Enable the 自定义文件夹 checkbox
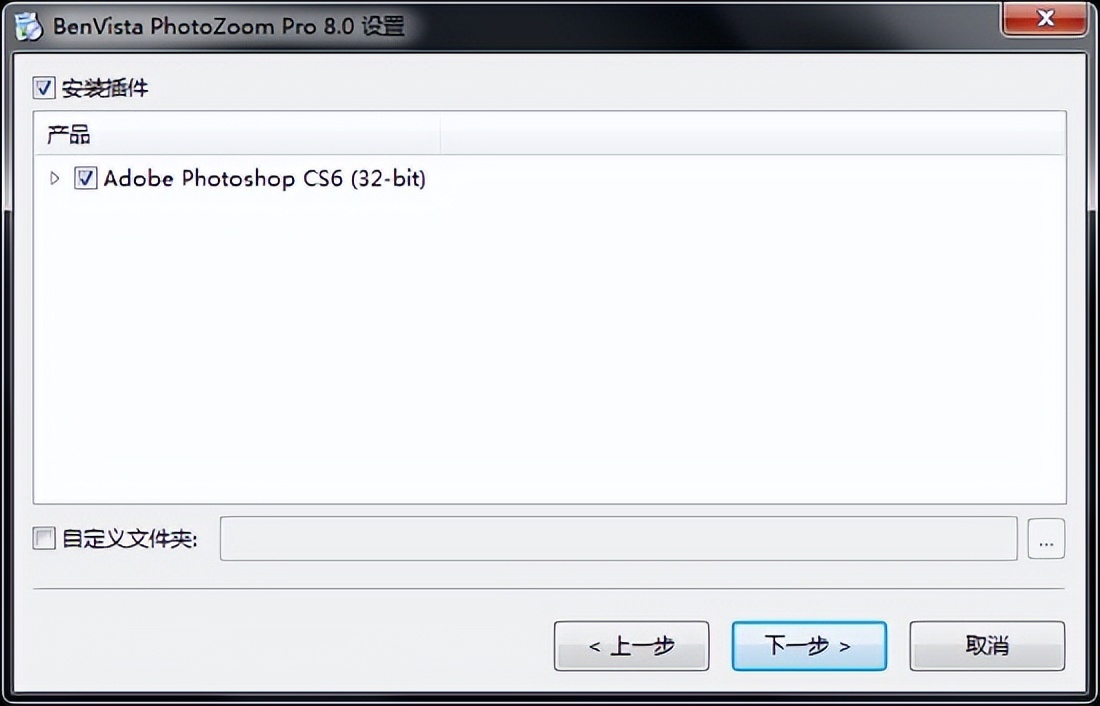Screen dimensions: 1100x706 43,539
